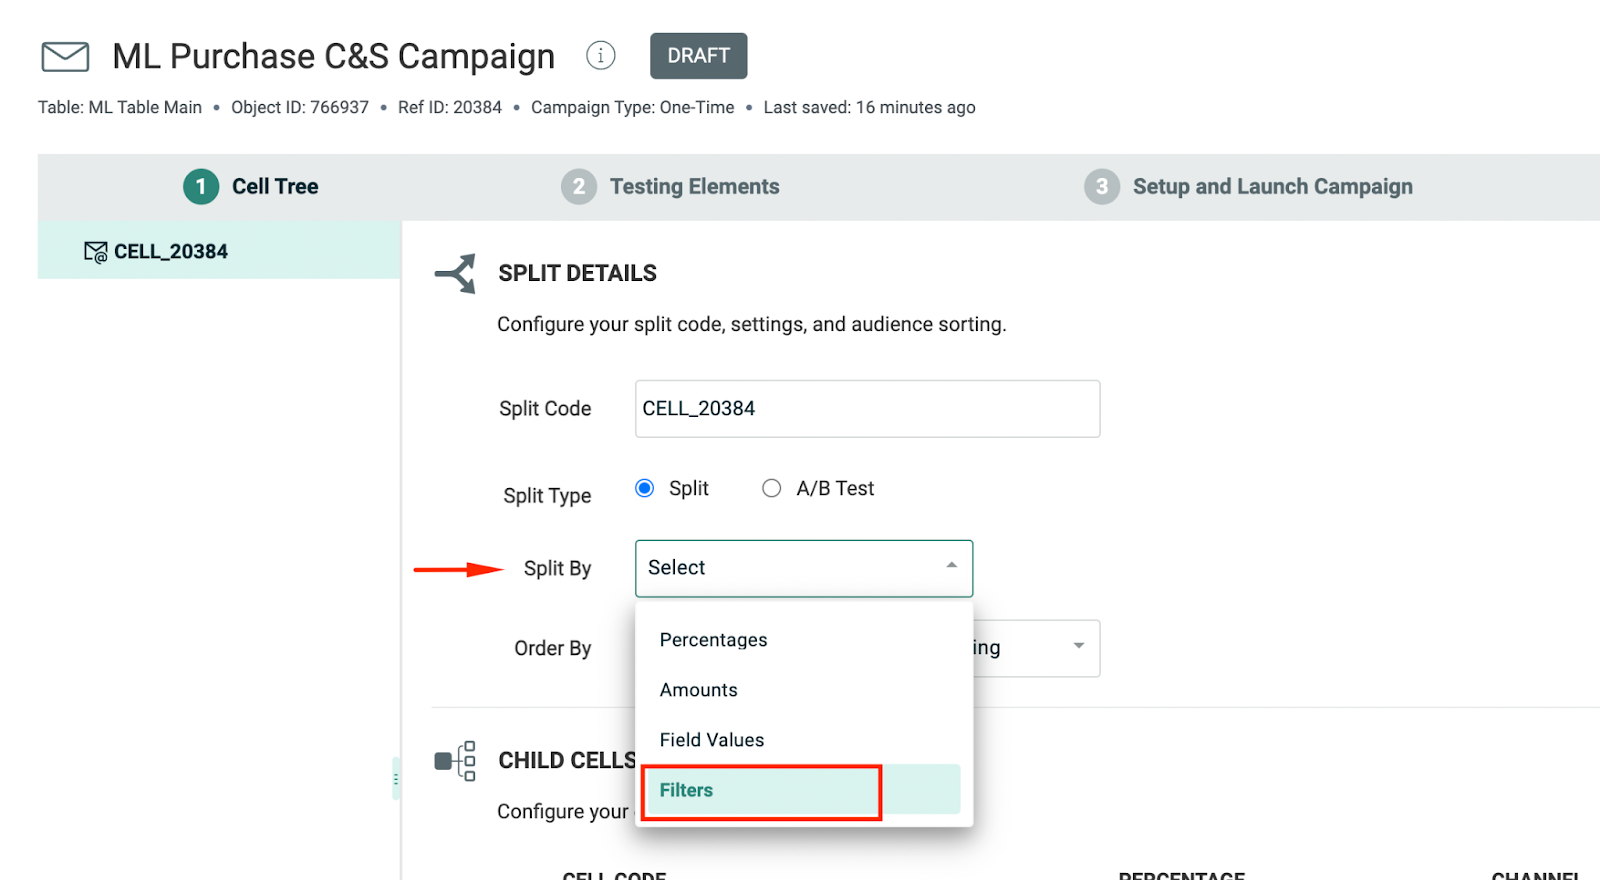
Task: Click the Split Code input field
Action: coord(866,408)
